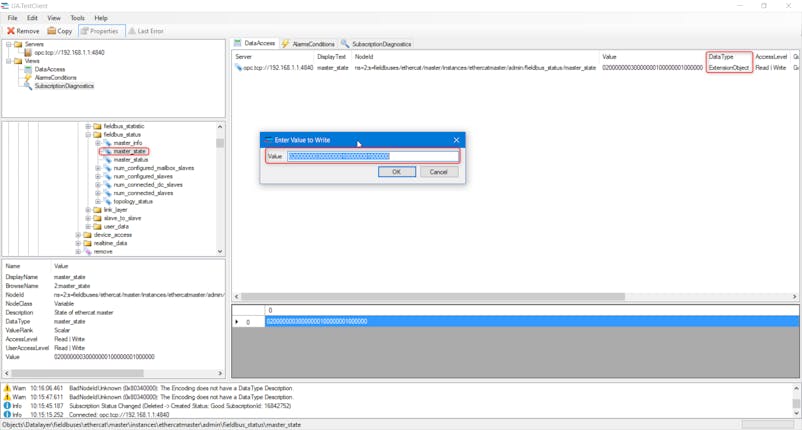
Task: Close the Enter Value to Write dialog
Action: point(457,140)
